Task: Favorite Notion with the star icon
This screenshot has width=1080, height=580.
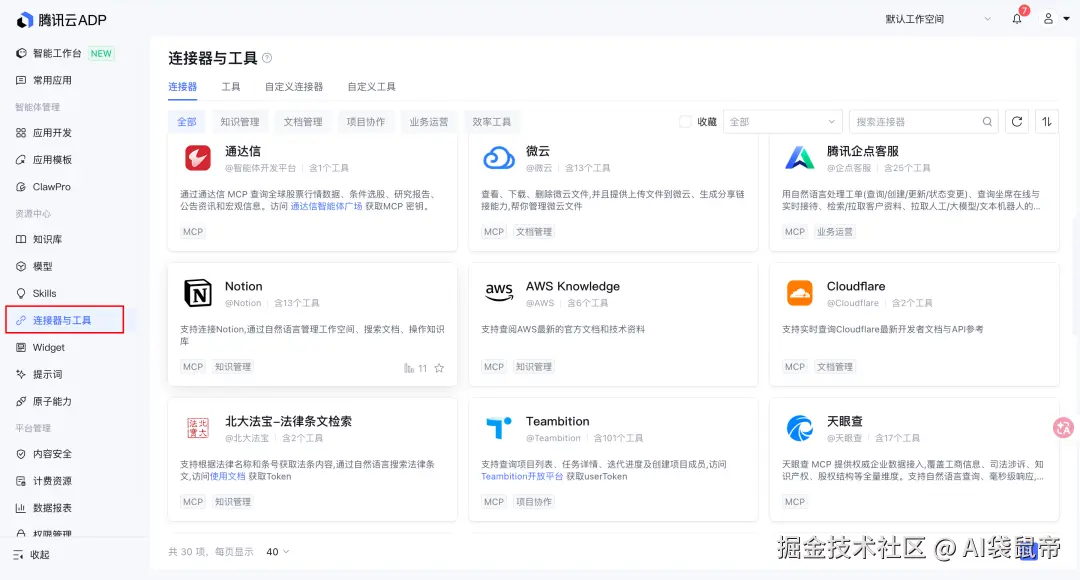Action: coord(439,368)
